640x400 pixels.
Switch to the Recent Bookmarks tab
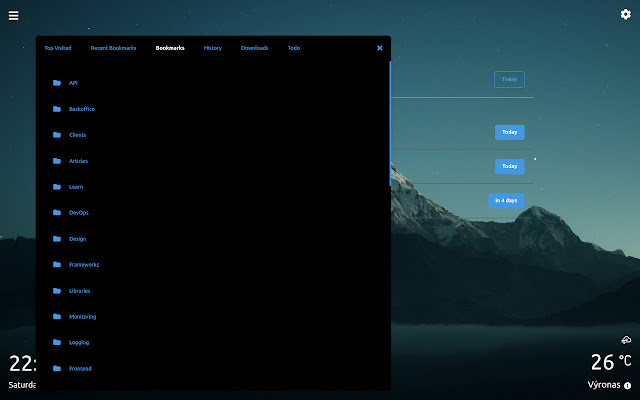(113, 48)
